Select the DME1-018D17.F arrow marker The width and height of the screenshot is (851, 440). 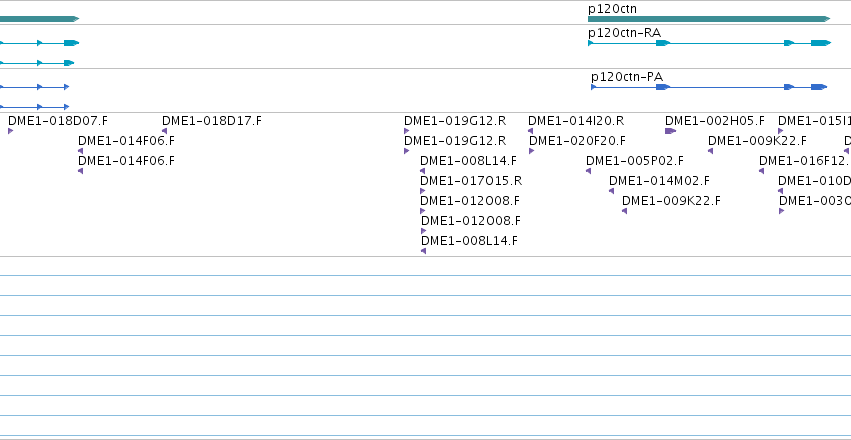point(164,131)
